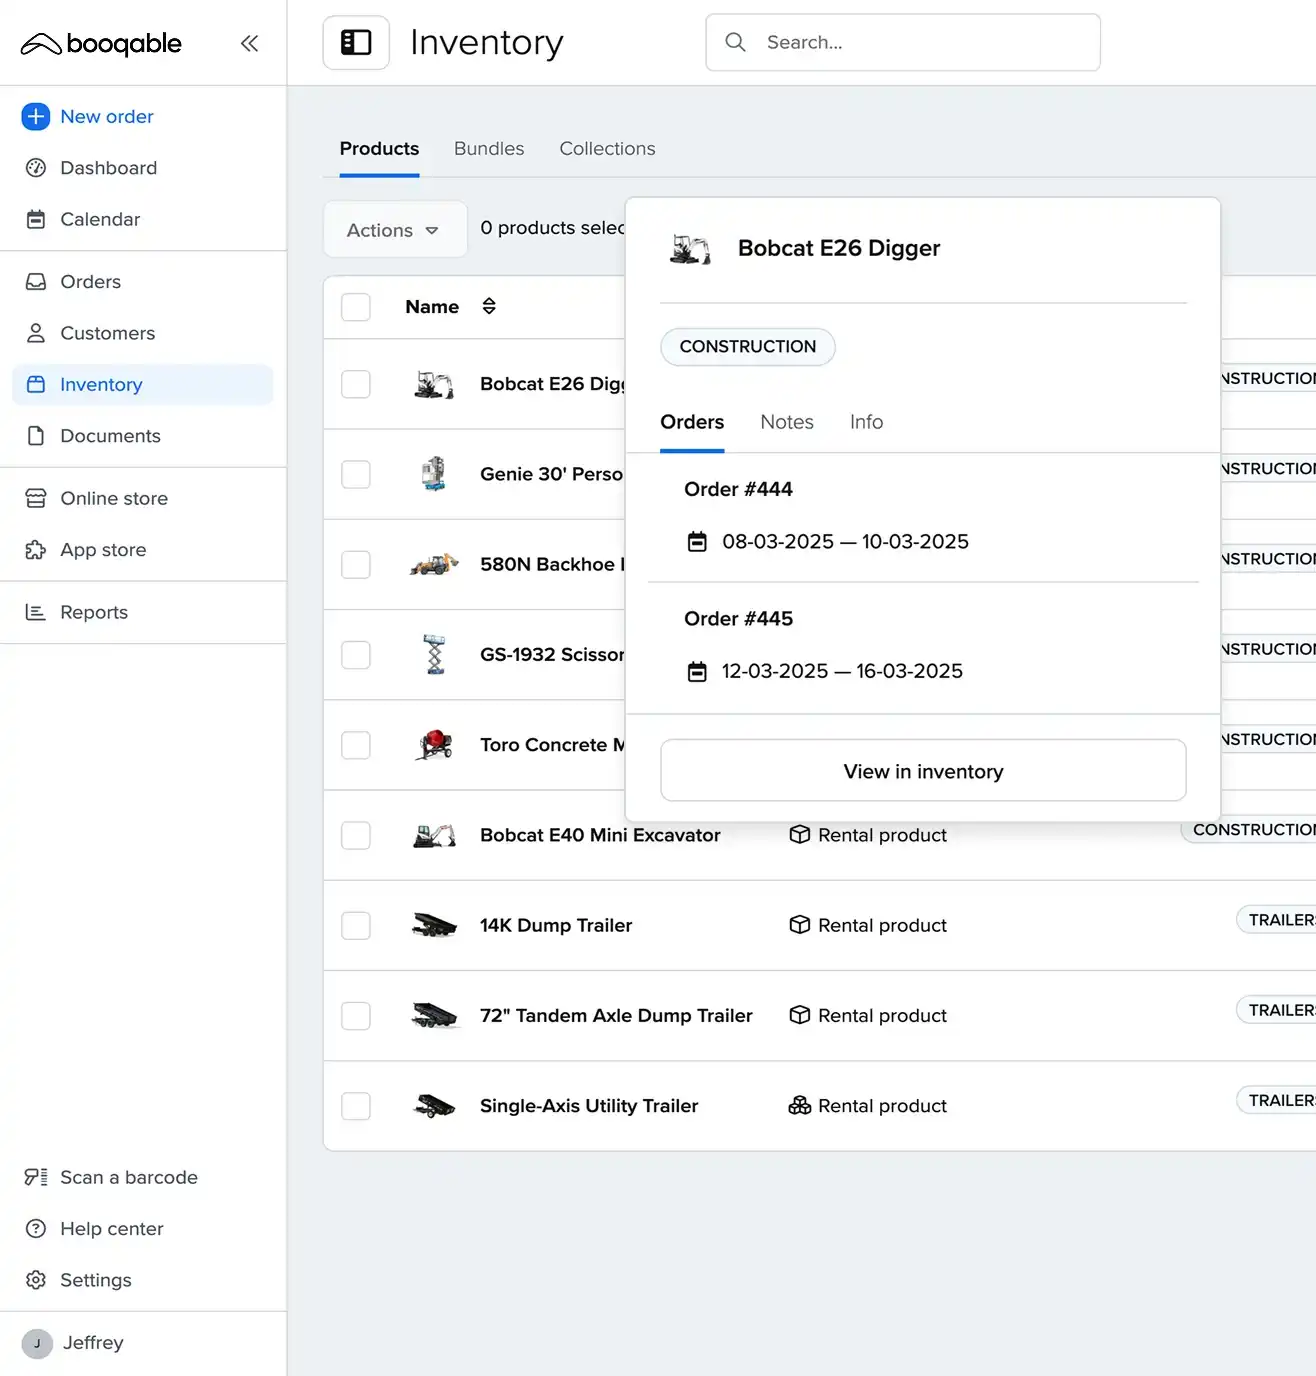1316x1376 pixels.
Task: Open the Dashboard from the sidebar
Action: click(x=108, y=168)
